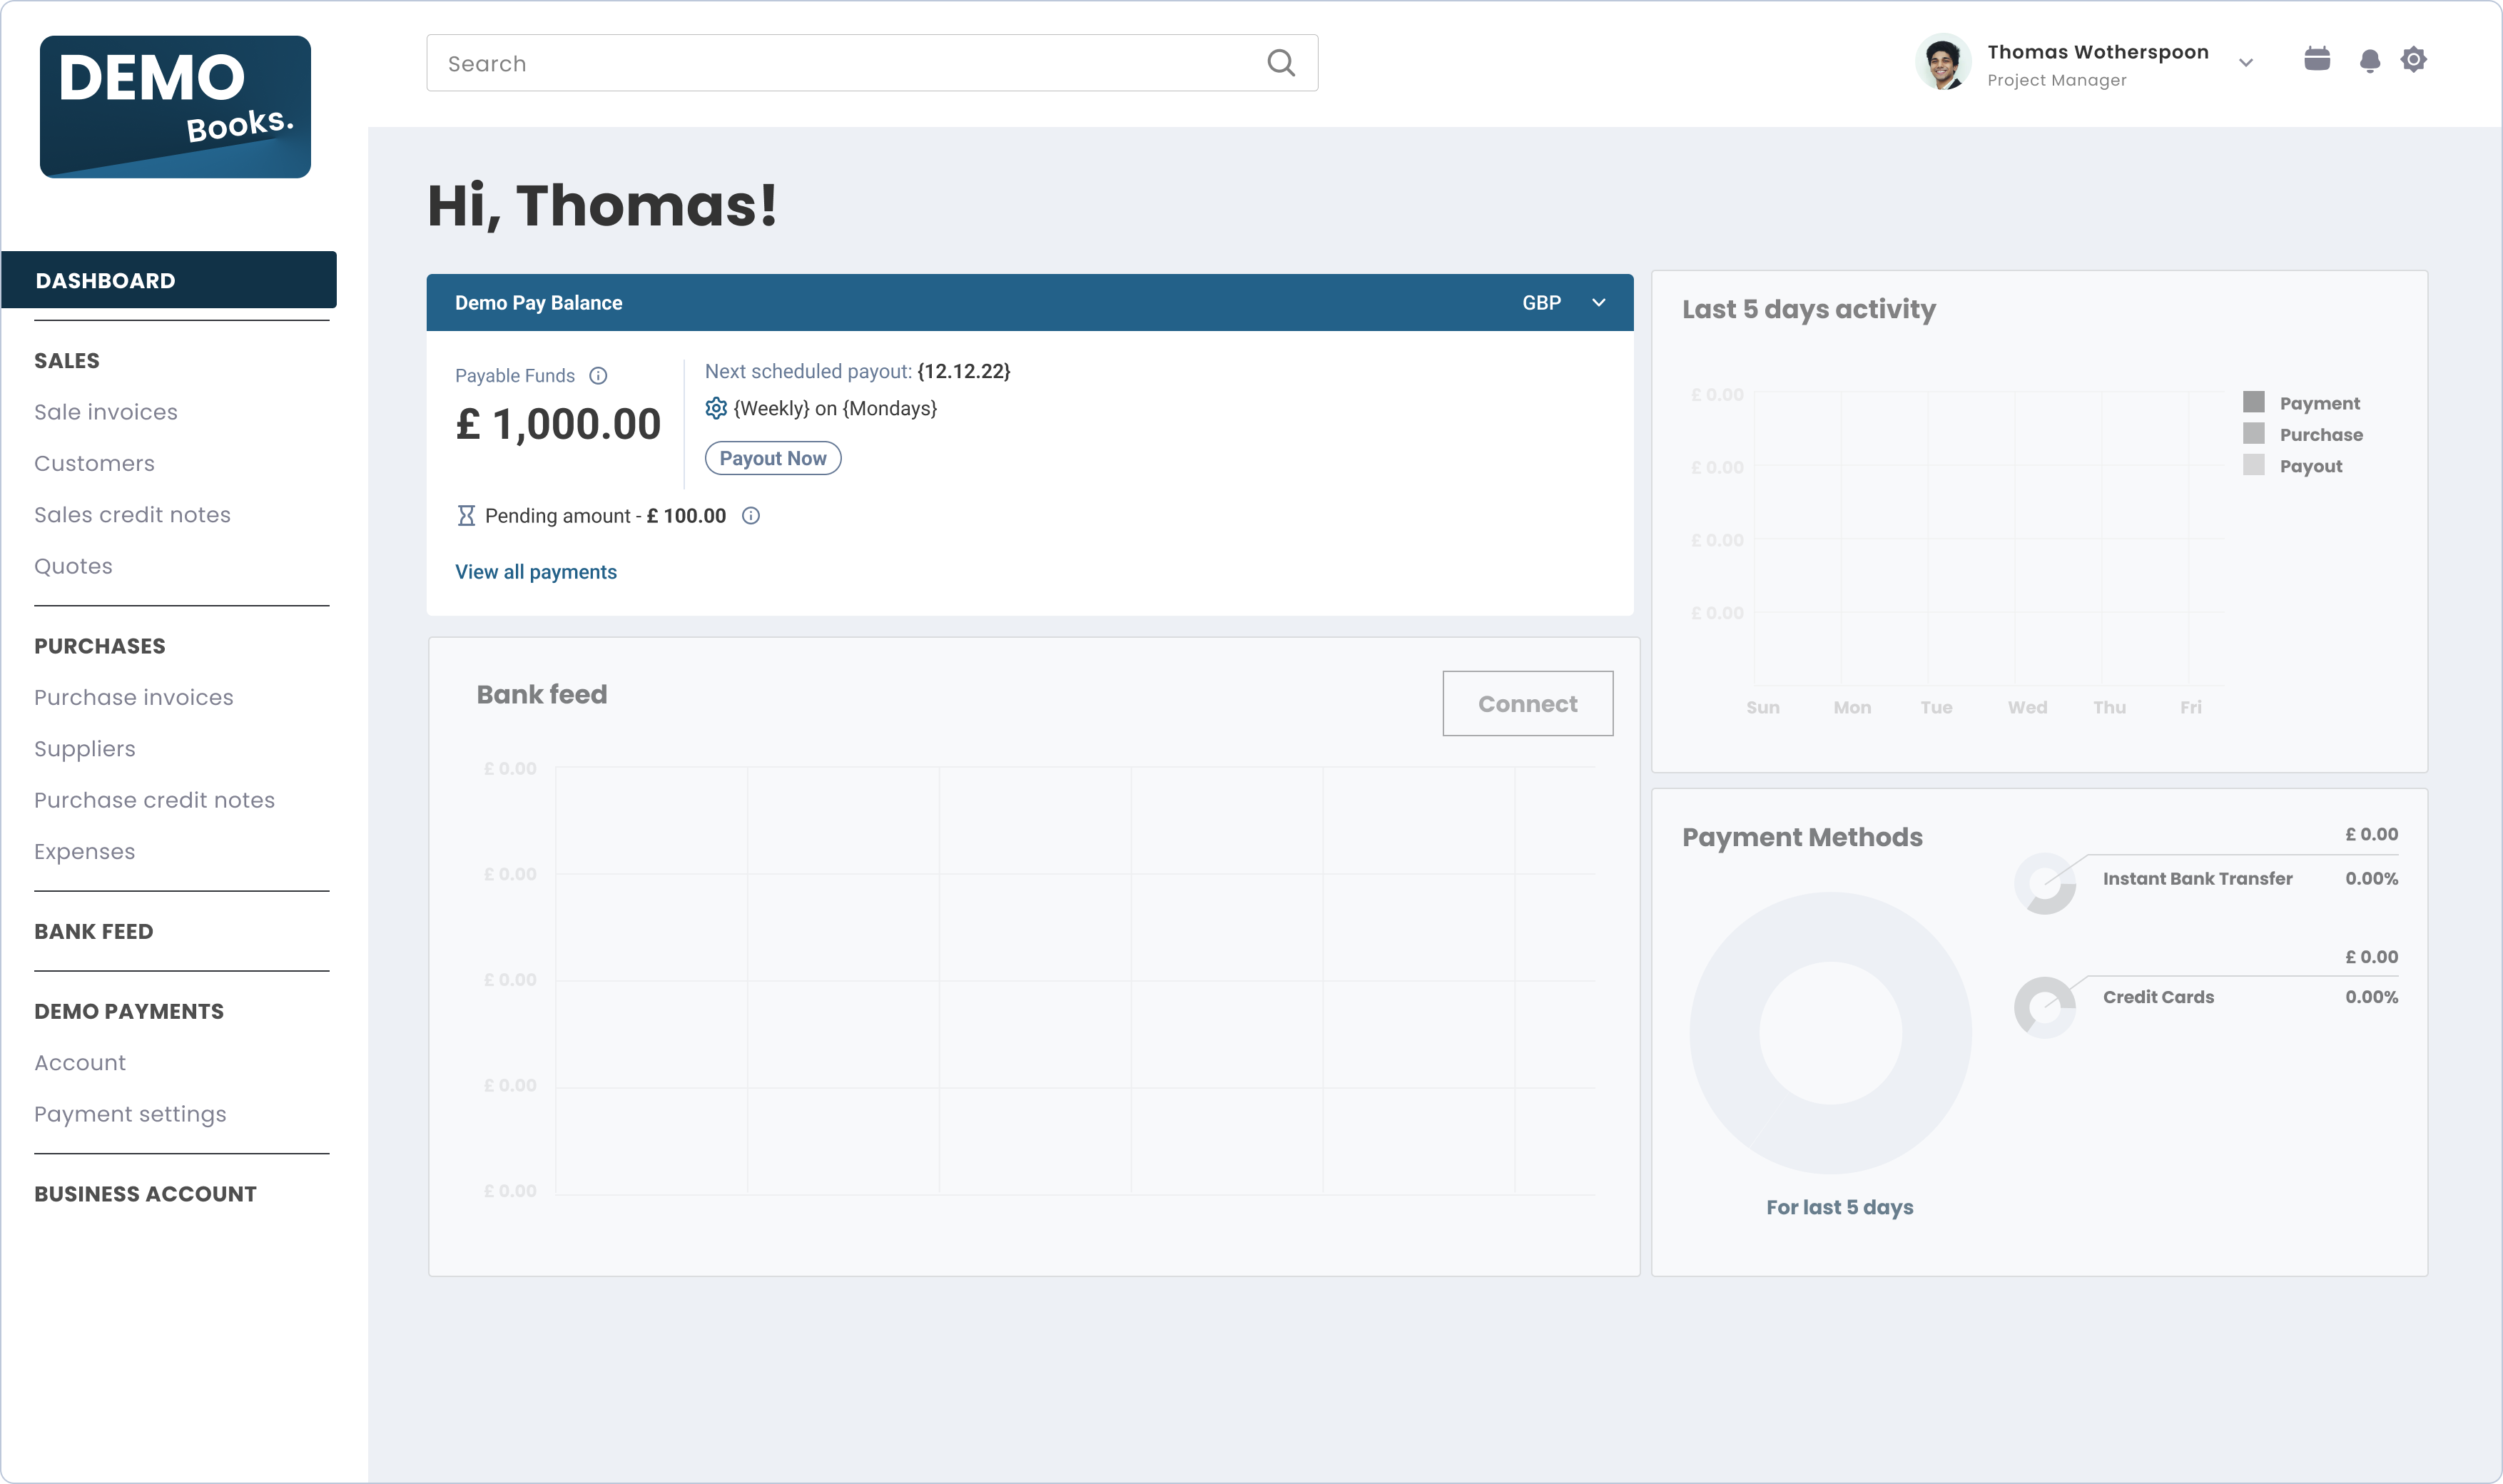Click the hourglass pending icon

(466, 516)
